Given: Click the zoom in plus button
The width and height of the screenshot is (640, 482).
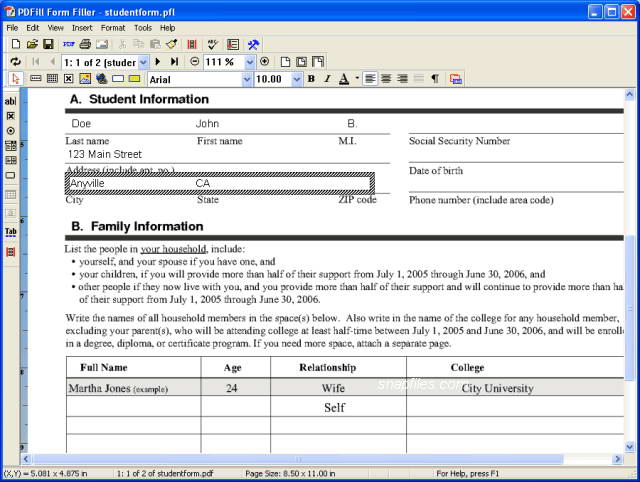Looking at the screenshot, I should tap(264, 62).
